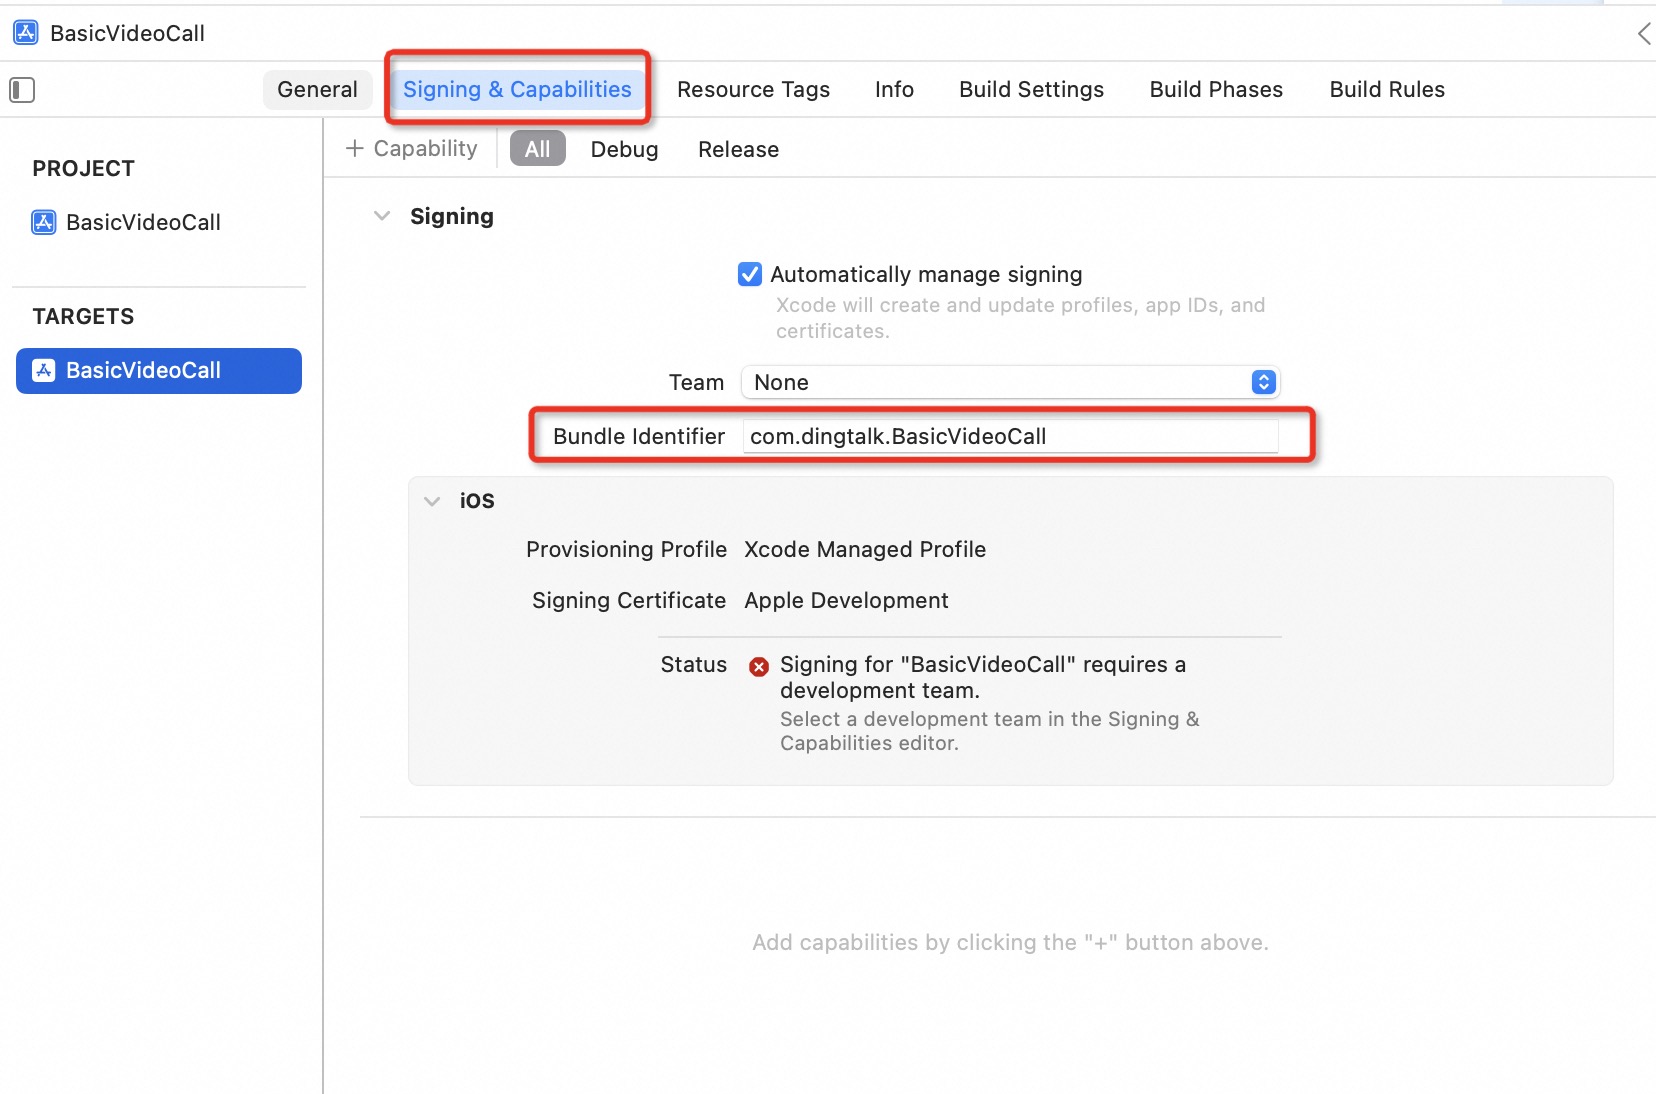Click the Bundle Identifier text field
The width and height of the screenshot is (1656, 1094).
point(1010,436)
